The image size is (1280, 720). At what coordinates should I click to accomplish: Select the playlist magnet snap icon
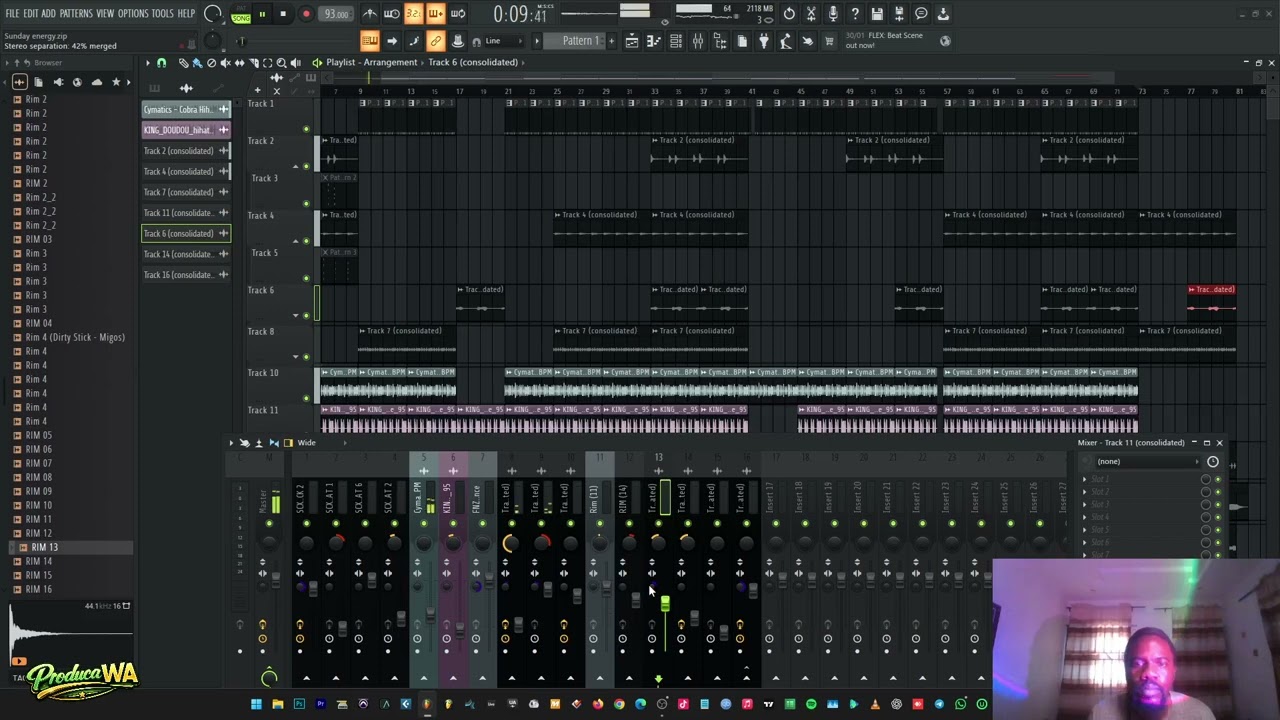point(161,62)
